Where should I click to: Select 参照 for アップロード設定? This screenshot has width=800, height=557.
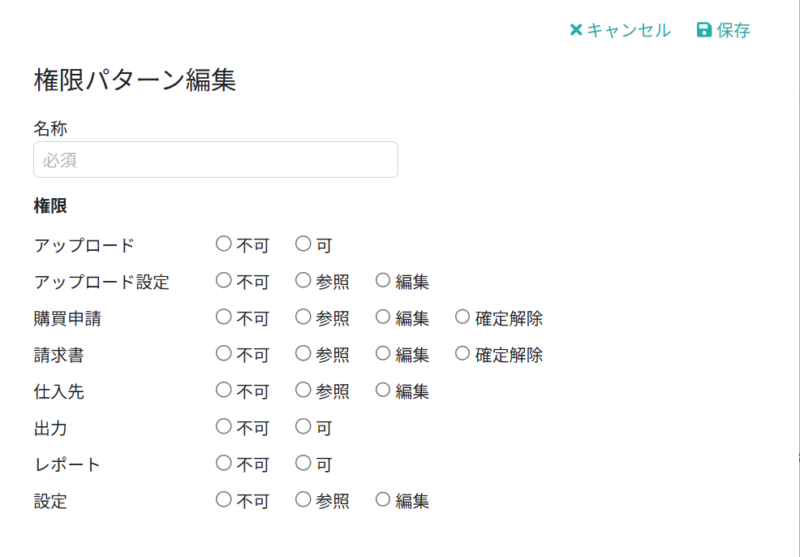[303, 280]
